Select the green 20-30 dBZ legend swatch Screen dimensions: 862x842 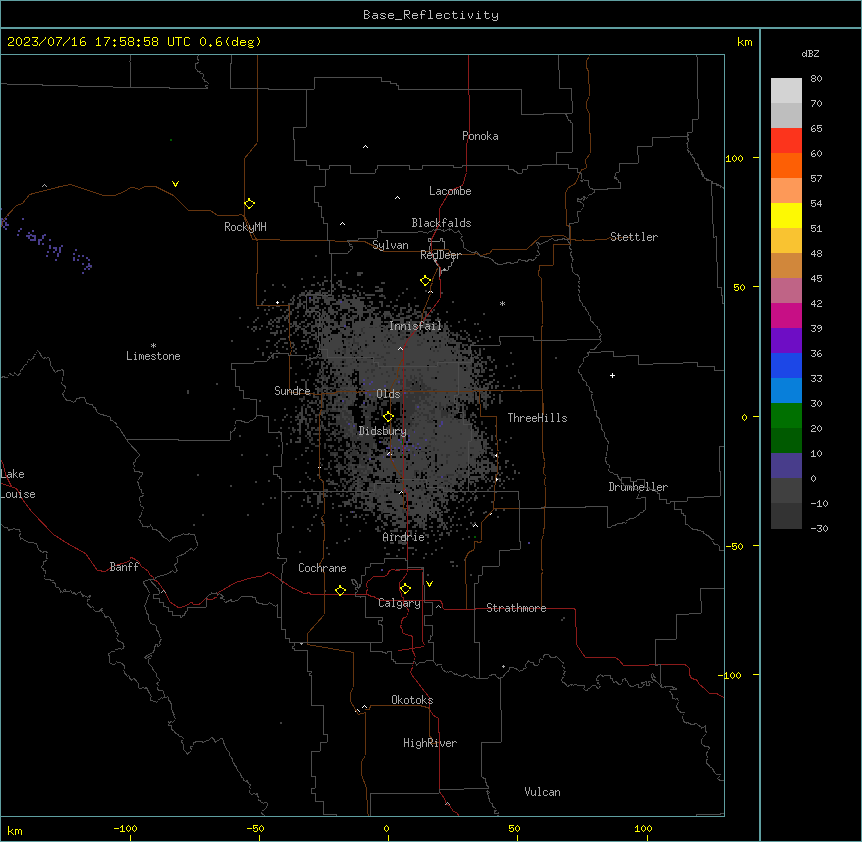coord(786,416)
